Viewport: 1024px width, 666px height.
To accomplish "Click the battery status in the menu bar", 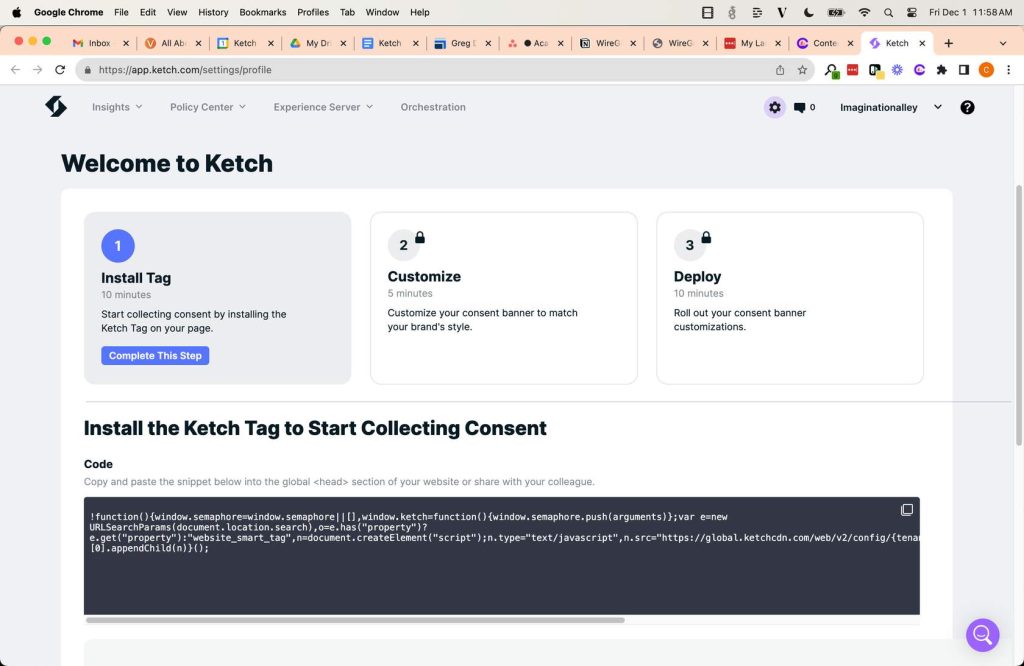I will click(x=835, y=12).
